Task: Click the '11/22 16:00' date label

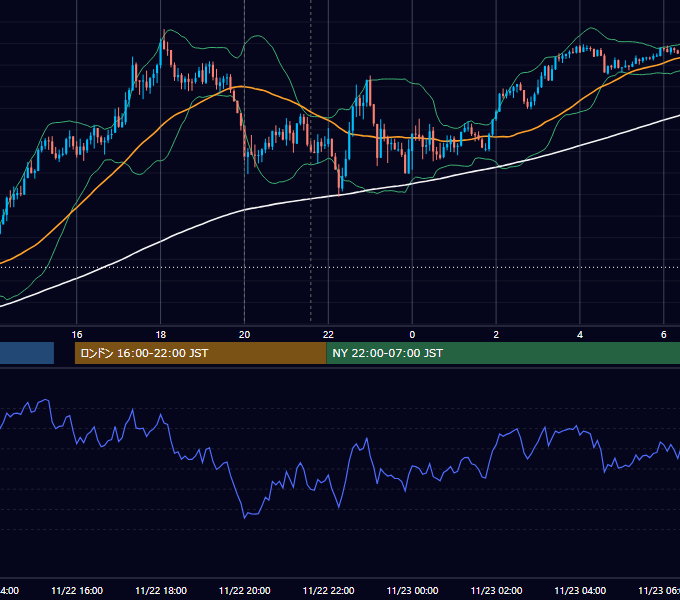Action: point(77,590)
